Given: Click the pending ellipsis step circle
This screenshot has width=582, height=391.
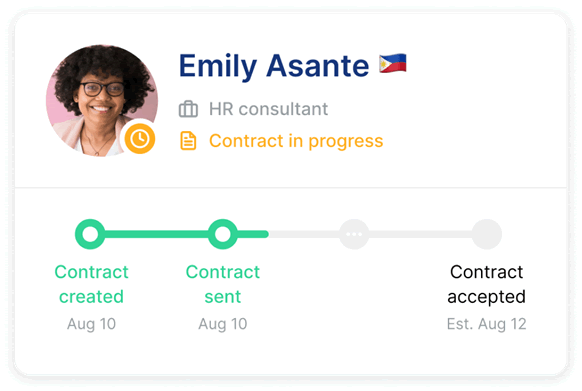Looking at the screenshot, I should 354,234.
